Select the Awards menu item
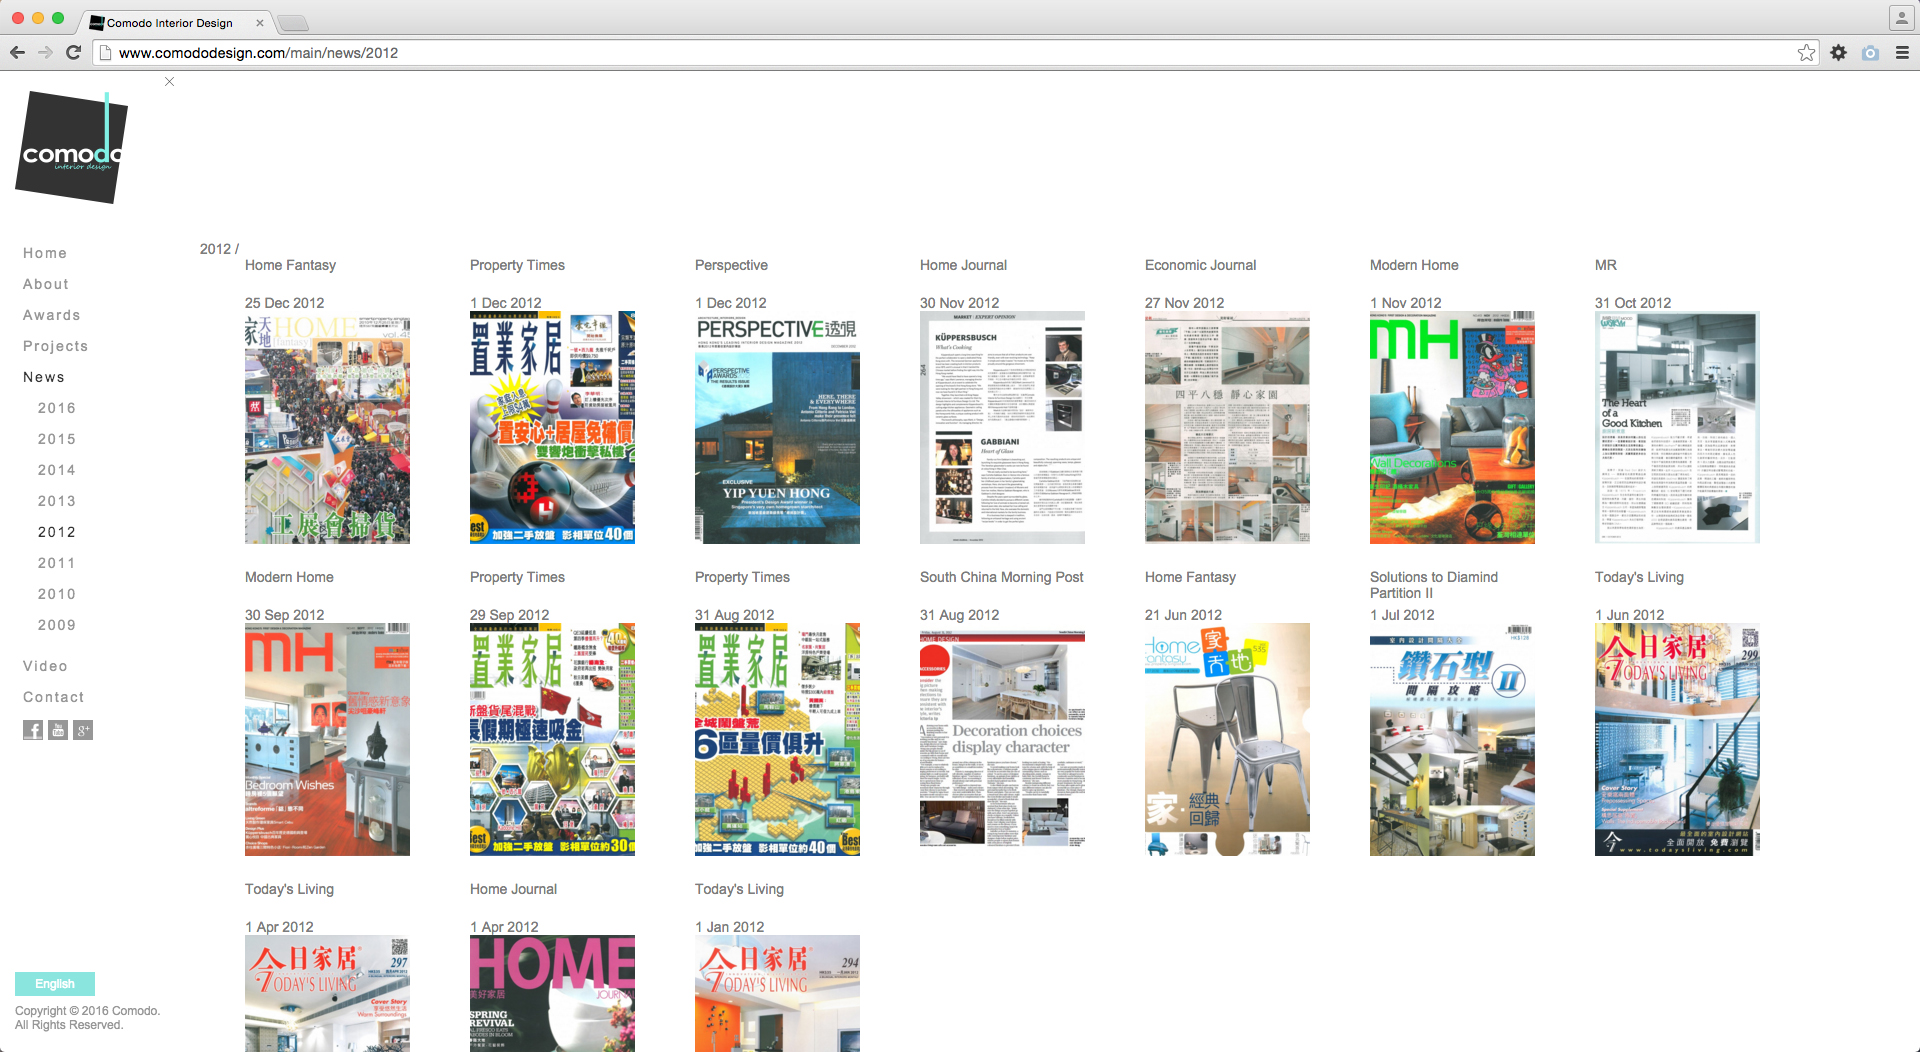This screenshot has height=1052, width=1920. click(52, 315)
